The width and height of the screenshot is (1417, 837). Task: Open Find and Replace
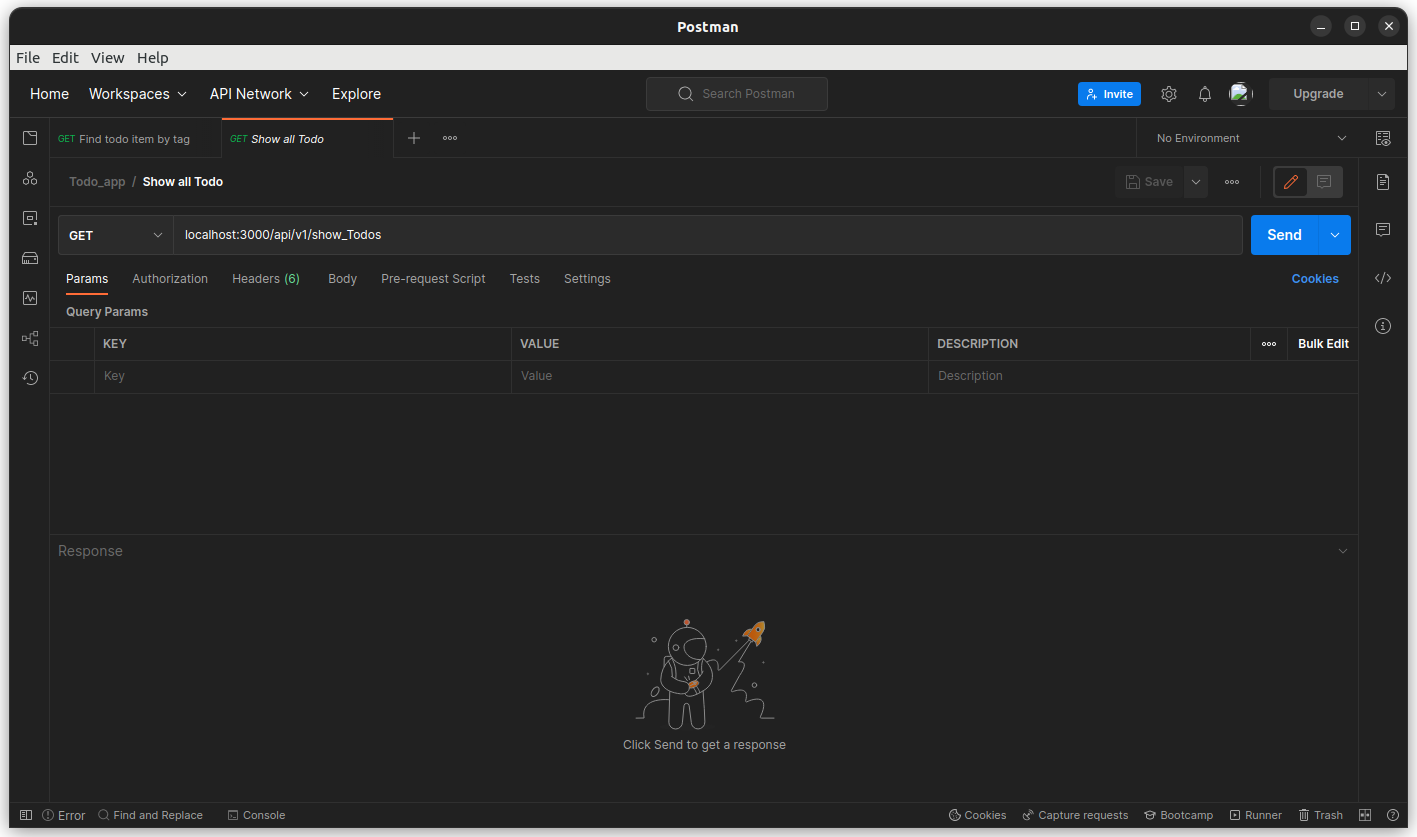[x=150, y=815]
